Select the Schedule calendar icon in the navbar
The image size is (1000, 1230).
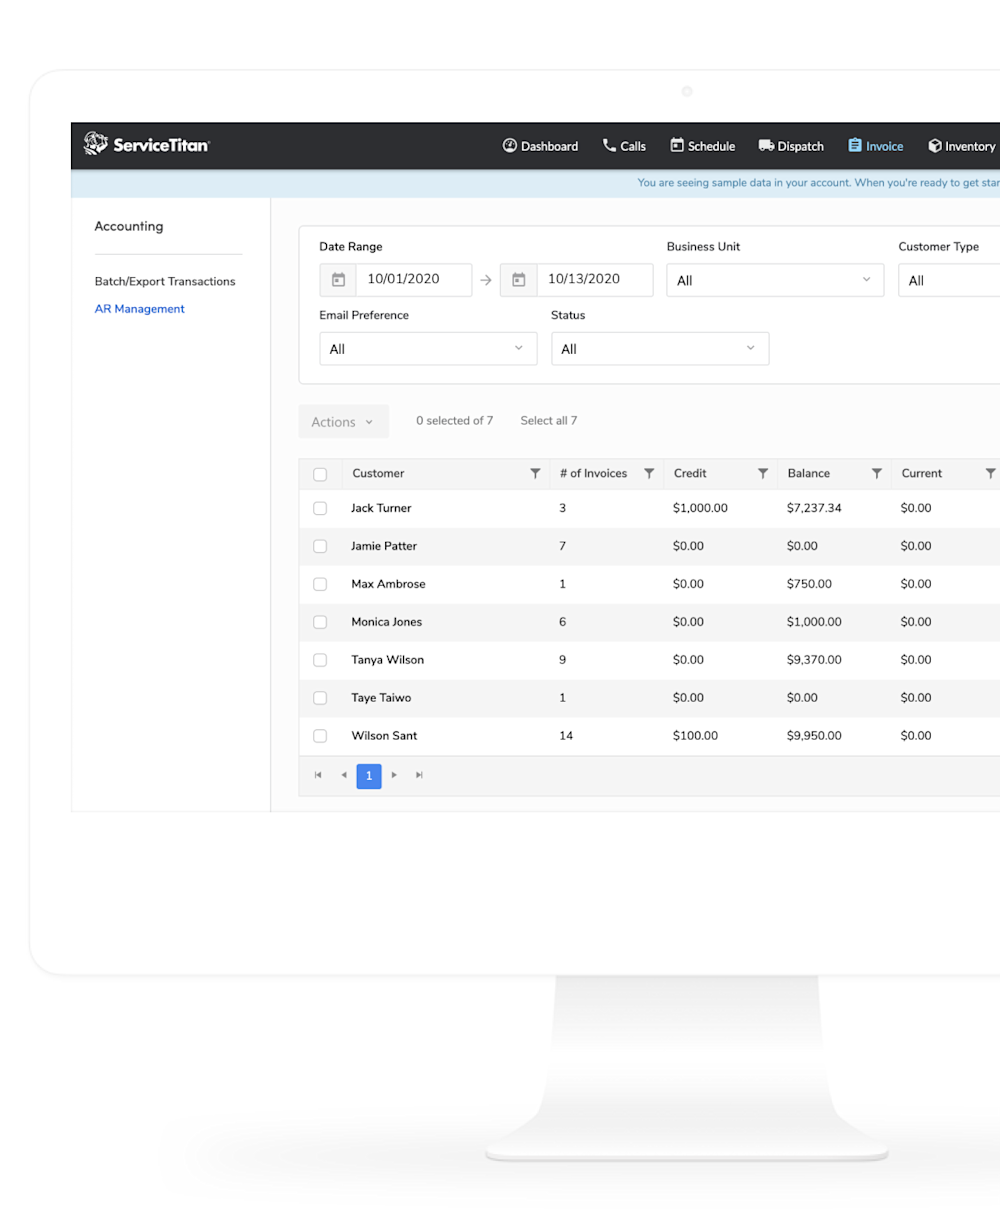click(675, 145)
